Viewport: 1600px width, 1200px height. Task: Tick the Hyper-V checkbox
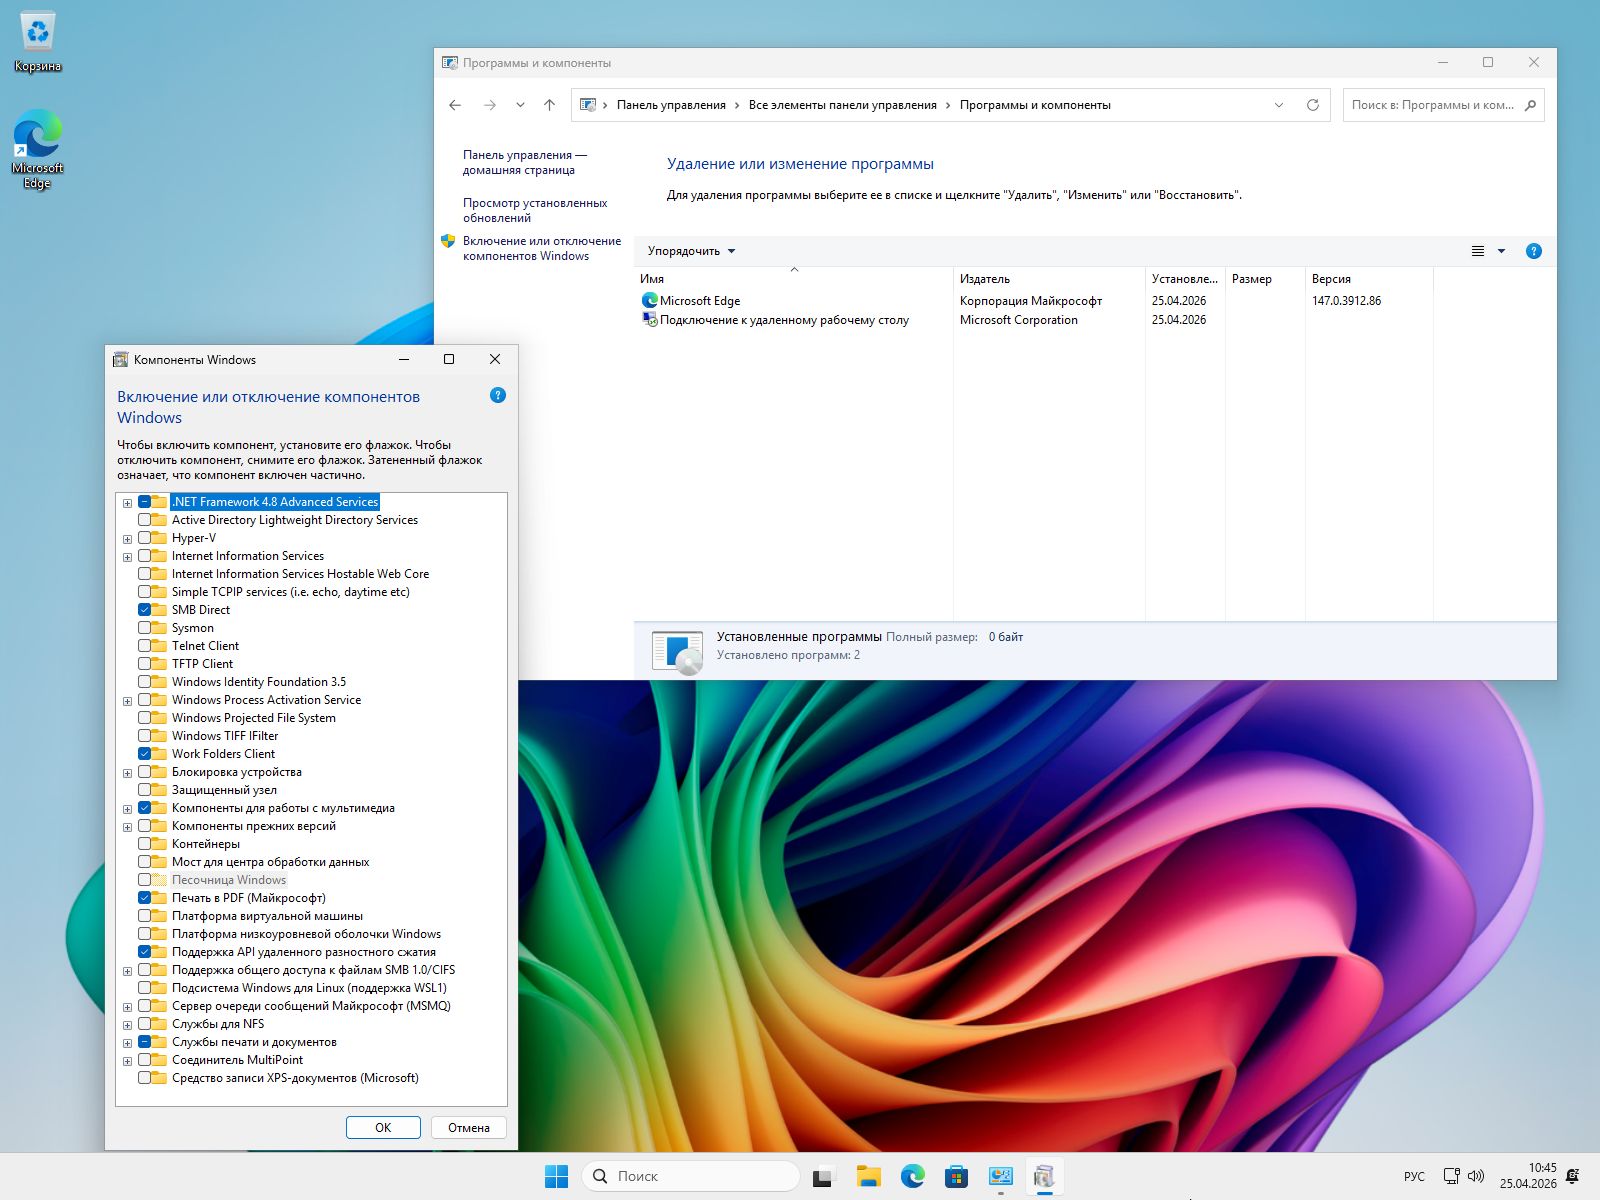pyautogui.click(x=145, y=538)
